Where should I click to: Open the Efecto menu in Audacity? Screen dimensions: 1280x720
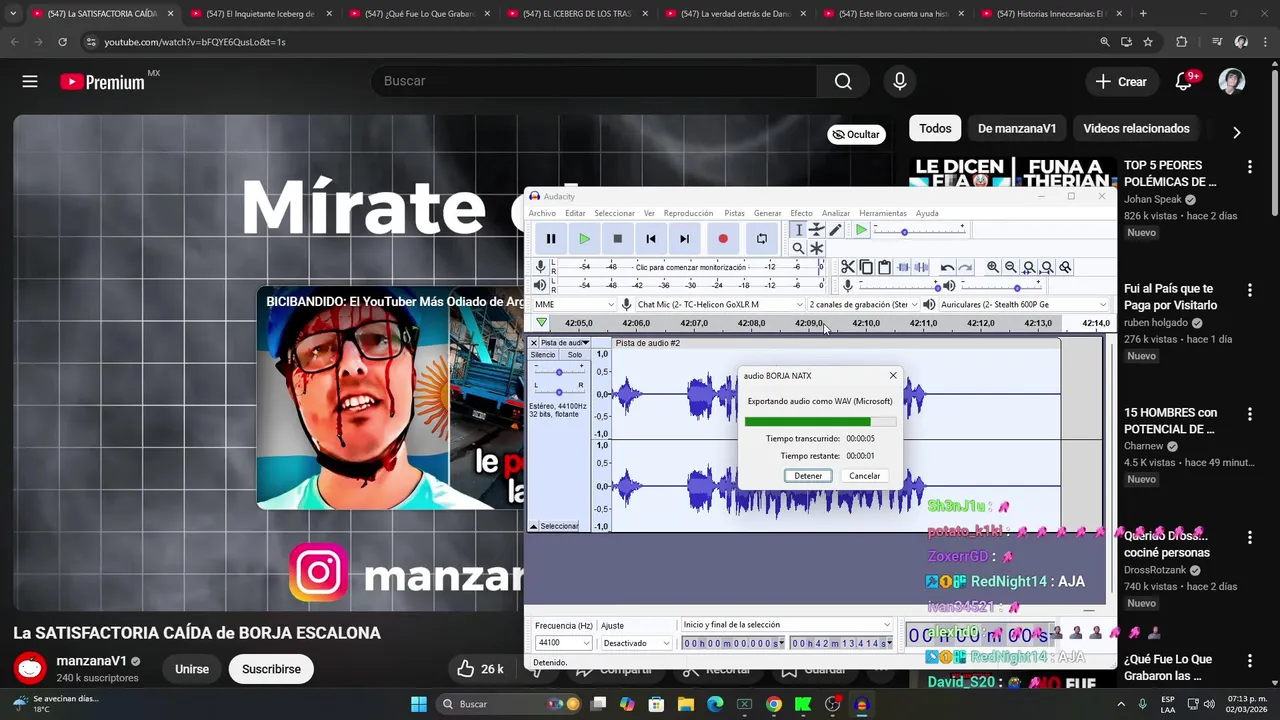click(801, 213)
